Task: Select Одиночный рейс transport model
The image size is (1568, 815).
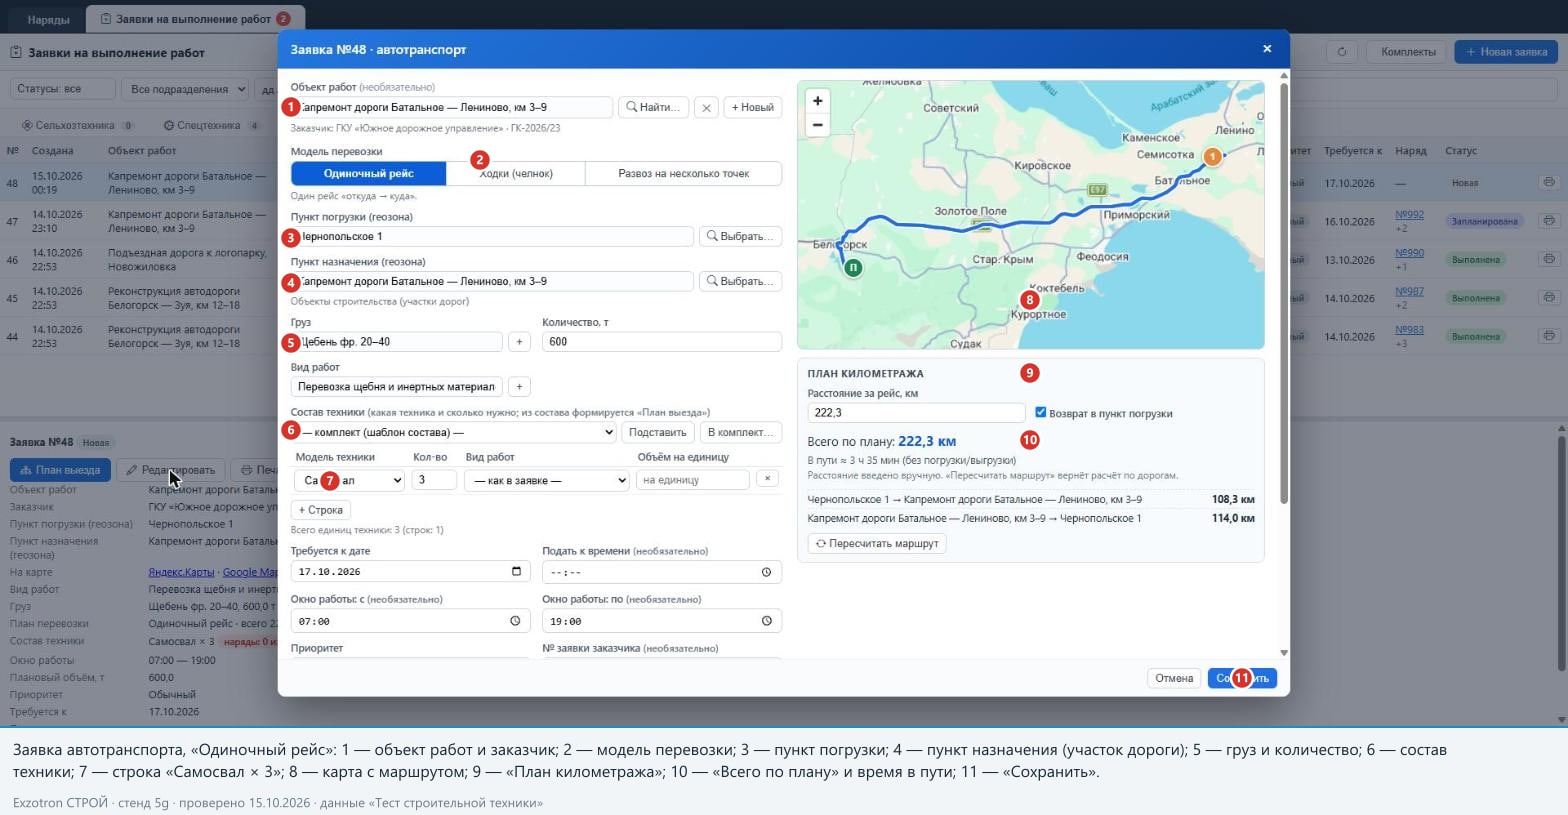Action: point(369,173)
